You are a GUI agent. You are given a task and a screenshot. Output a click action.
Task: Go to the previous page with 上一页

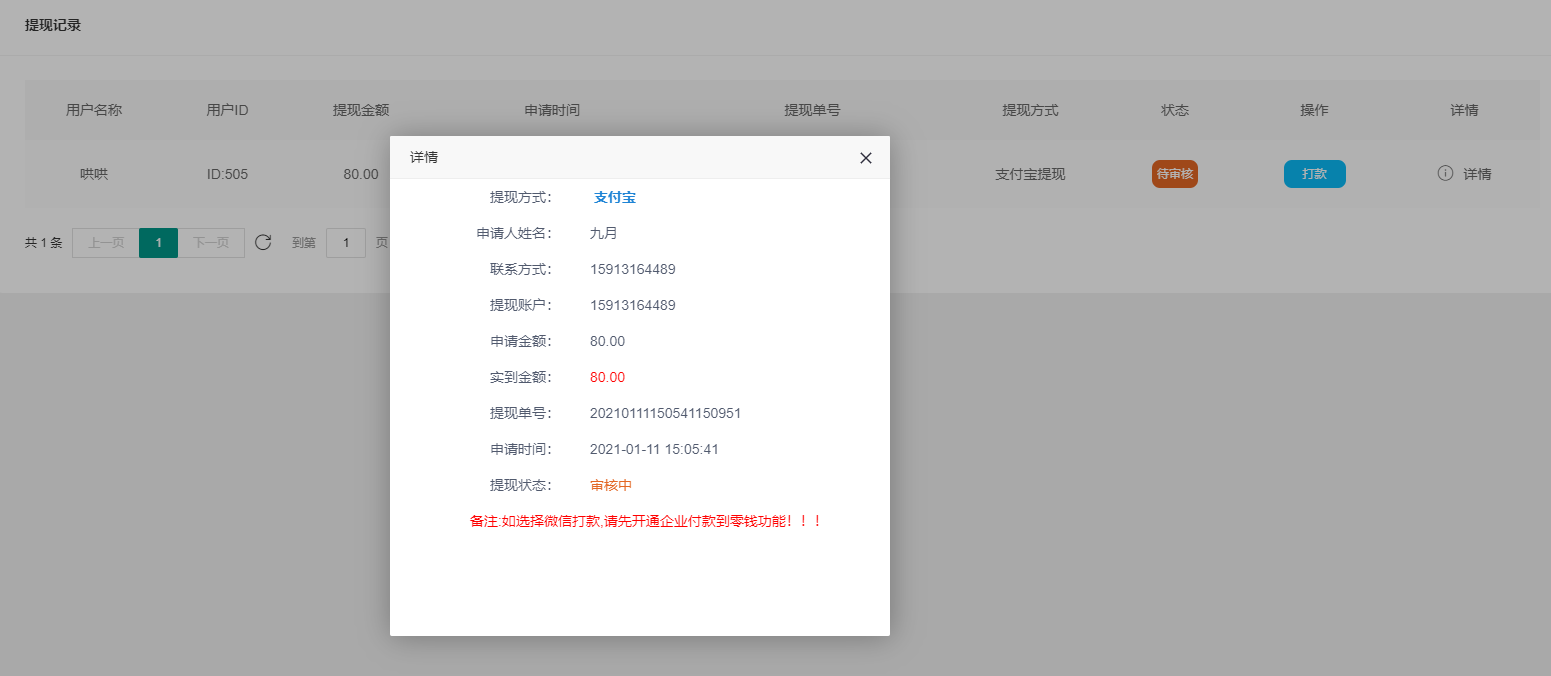click(106, 243)
